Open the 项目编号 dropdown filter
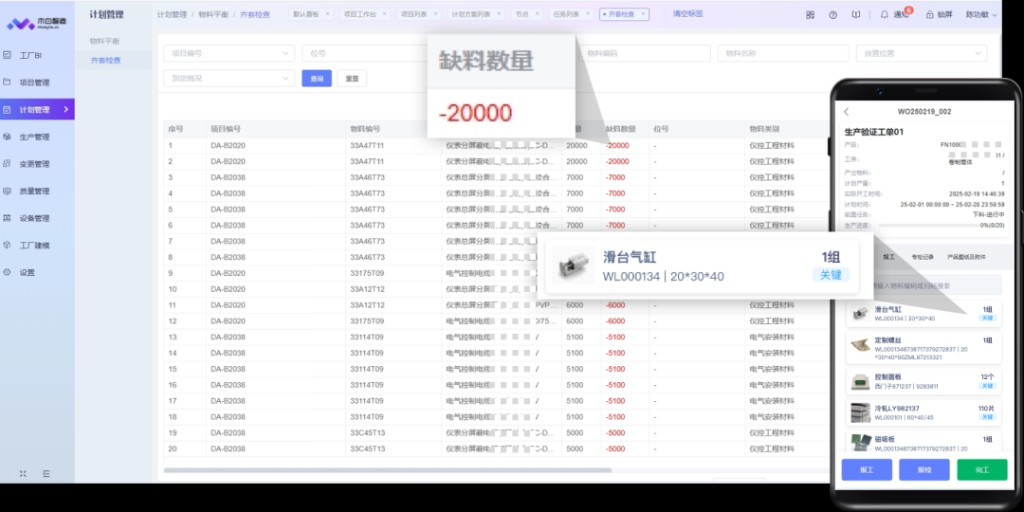This screenshot has width=1024, height=512. click(x=229, y=54)
